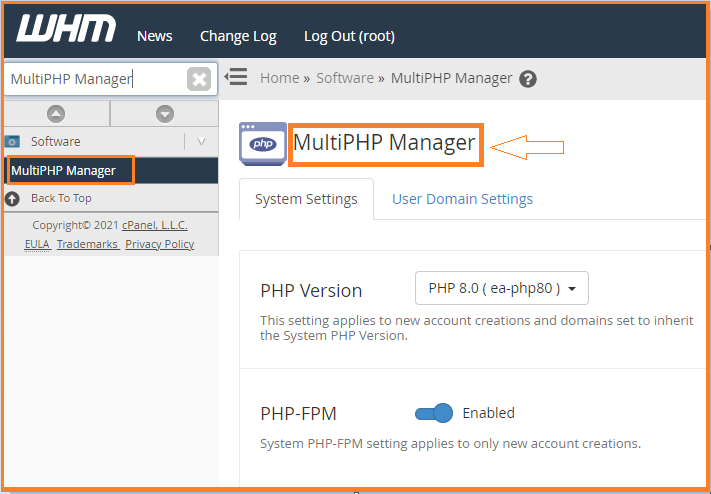Click the php MultiPHP Manager icon
Screen dimensions: 711x494
263,144
